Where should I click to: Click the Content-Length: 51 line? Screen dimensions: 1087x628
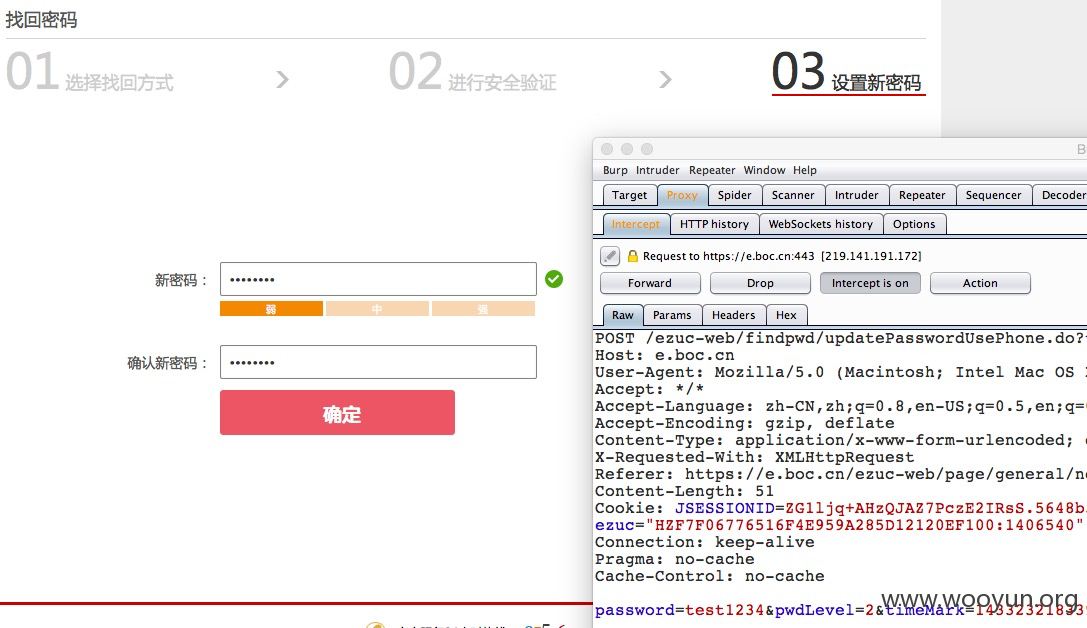click(x=684, y=491)
